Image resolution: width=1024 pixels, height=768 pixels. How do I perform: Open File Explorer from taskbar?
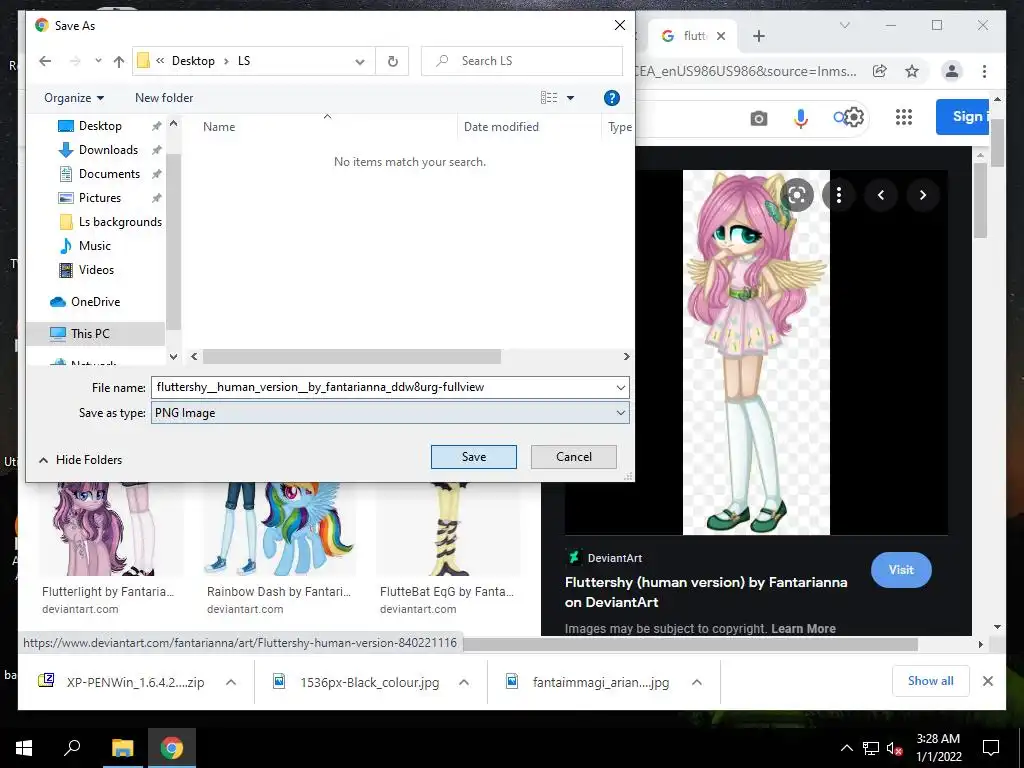coord(122,748)
